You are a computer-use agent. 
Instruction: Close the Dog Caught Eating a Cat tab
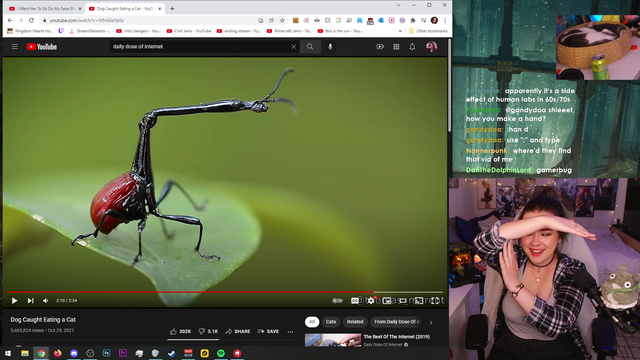160,9
